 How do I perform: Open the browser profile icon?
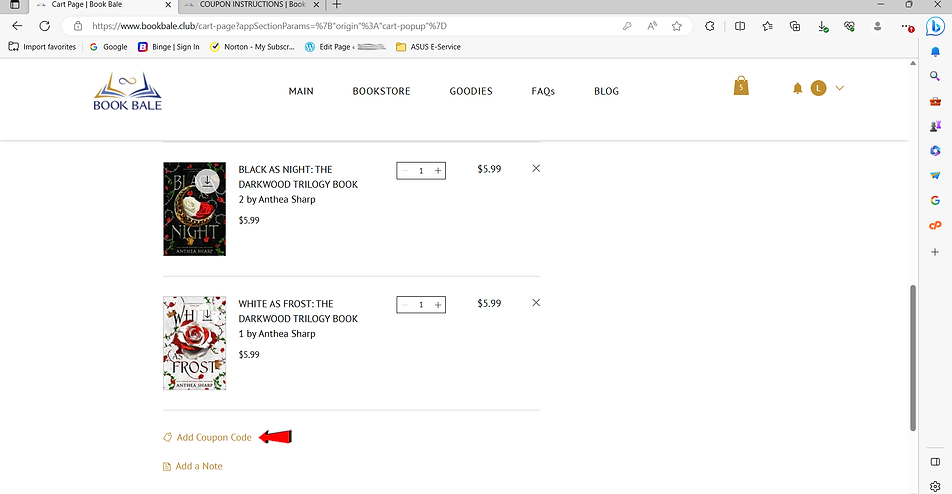[x=877, y=26]
